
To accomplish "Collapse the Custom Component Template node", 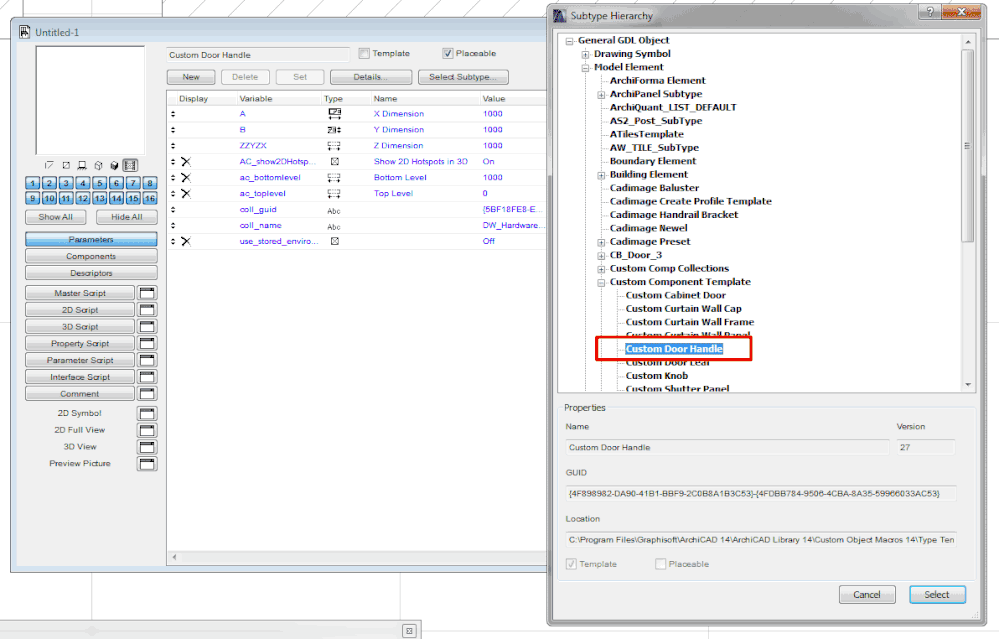I will [x=601, y=282].
